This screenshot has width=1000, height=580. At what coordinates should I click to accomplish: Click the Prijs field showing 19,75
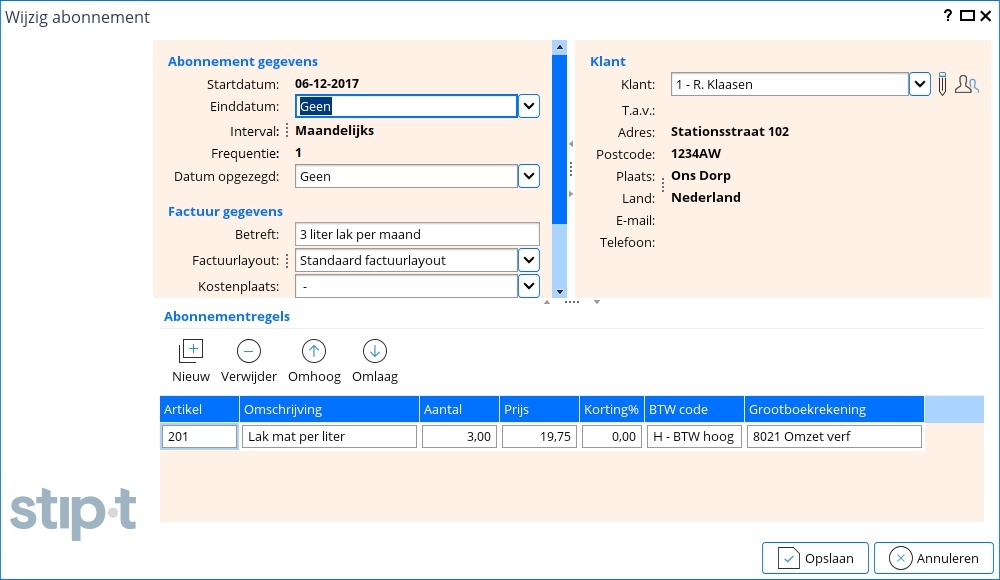539,437
